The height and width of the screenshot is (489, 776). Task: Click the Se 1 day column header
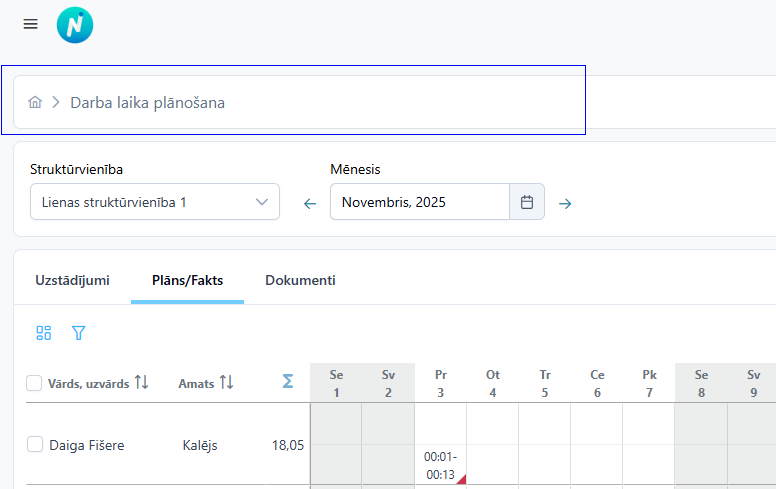pos(337,384)
